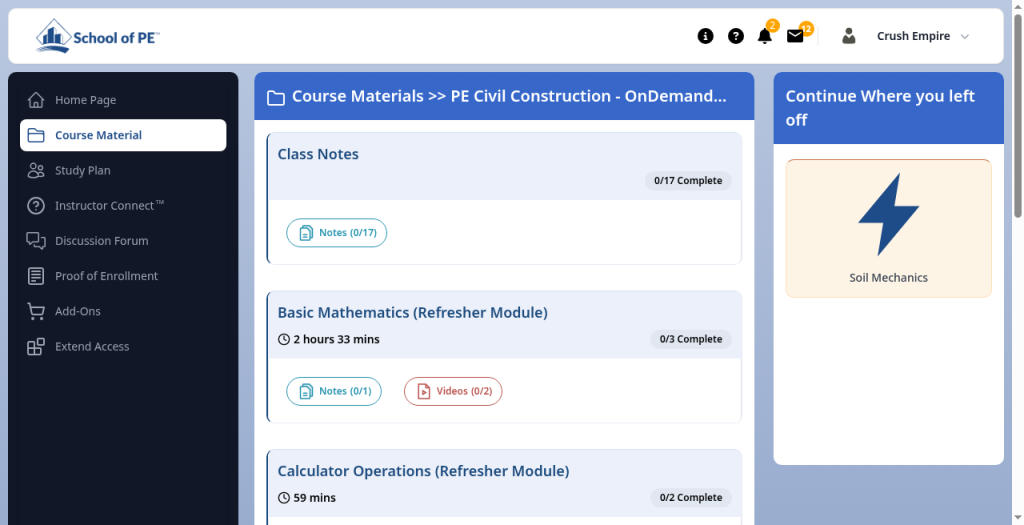Open the help question mark icon

tap(736, 36)
